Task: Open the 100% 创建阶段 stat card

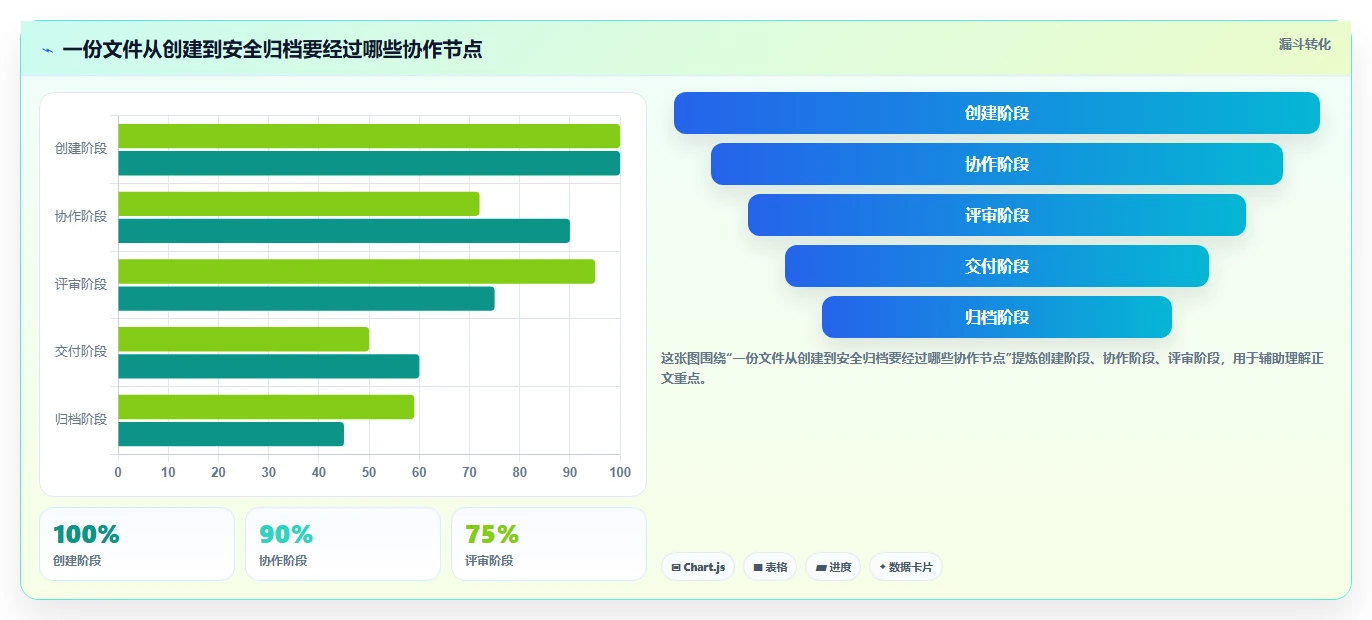Action: 137,544
